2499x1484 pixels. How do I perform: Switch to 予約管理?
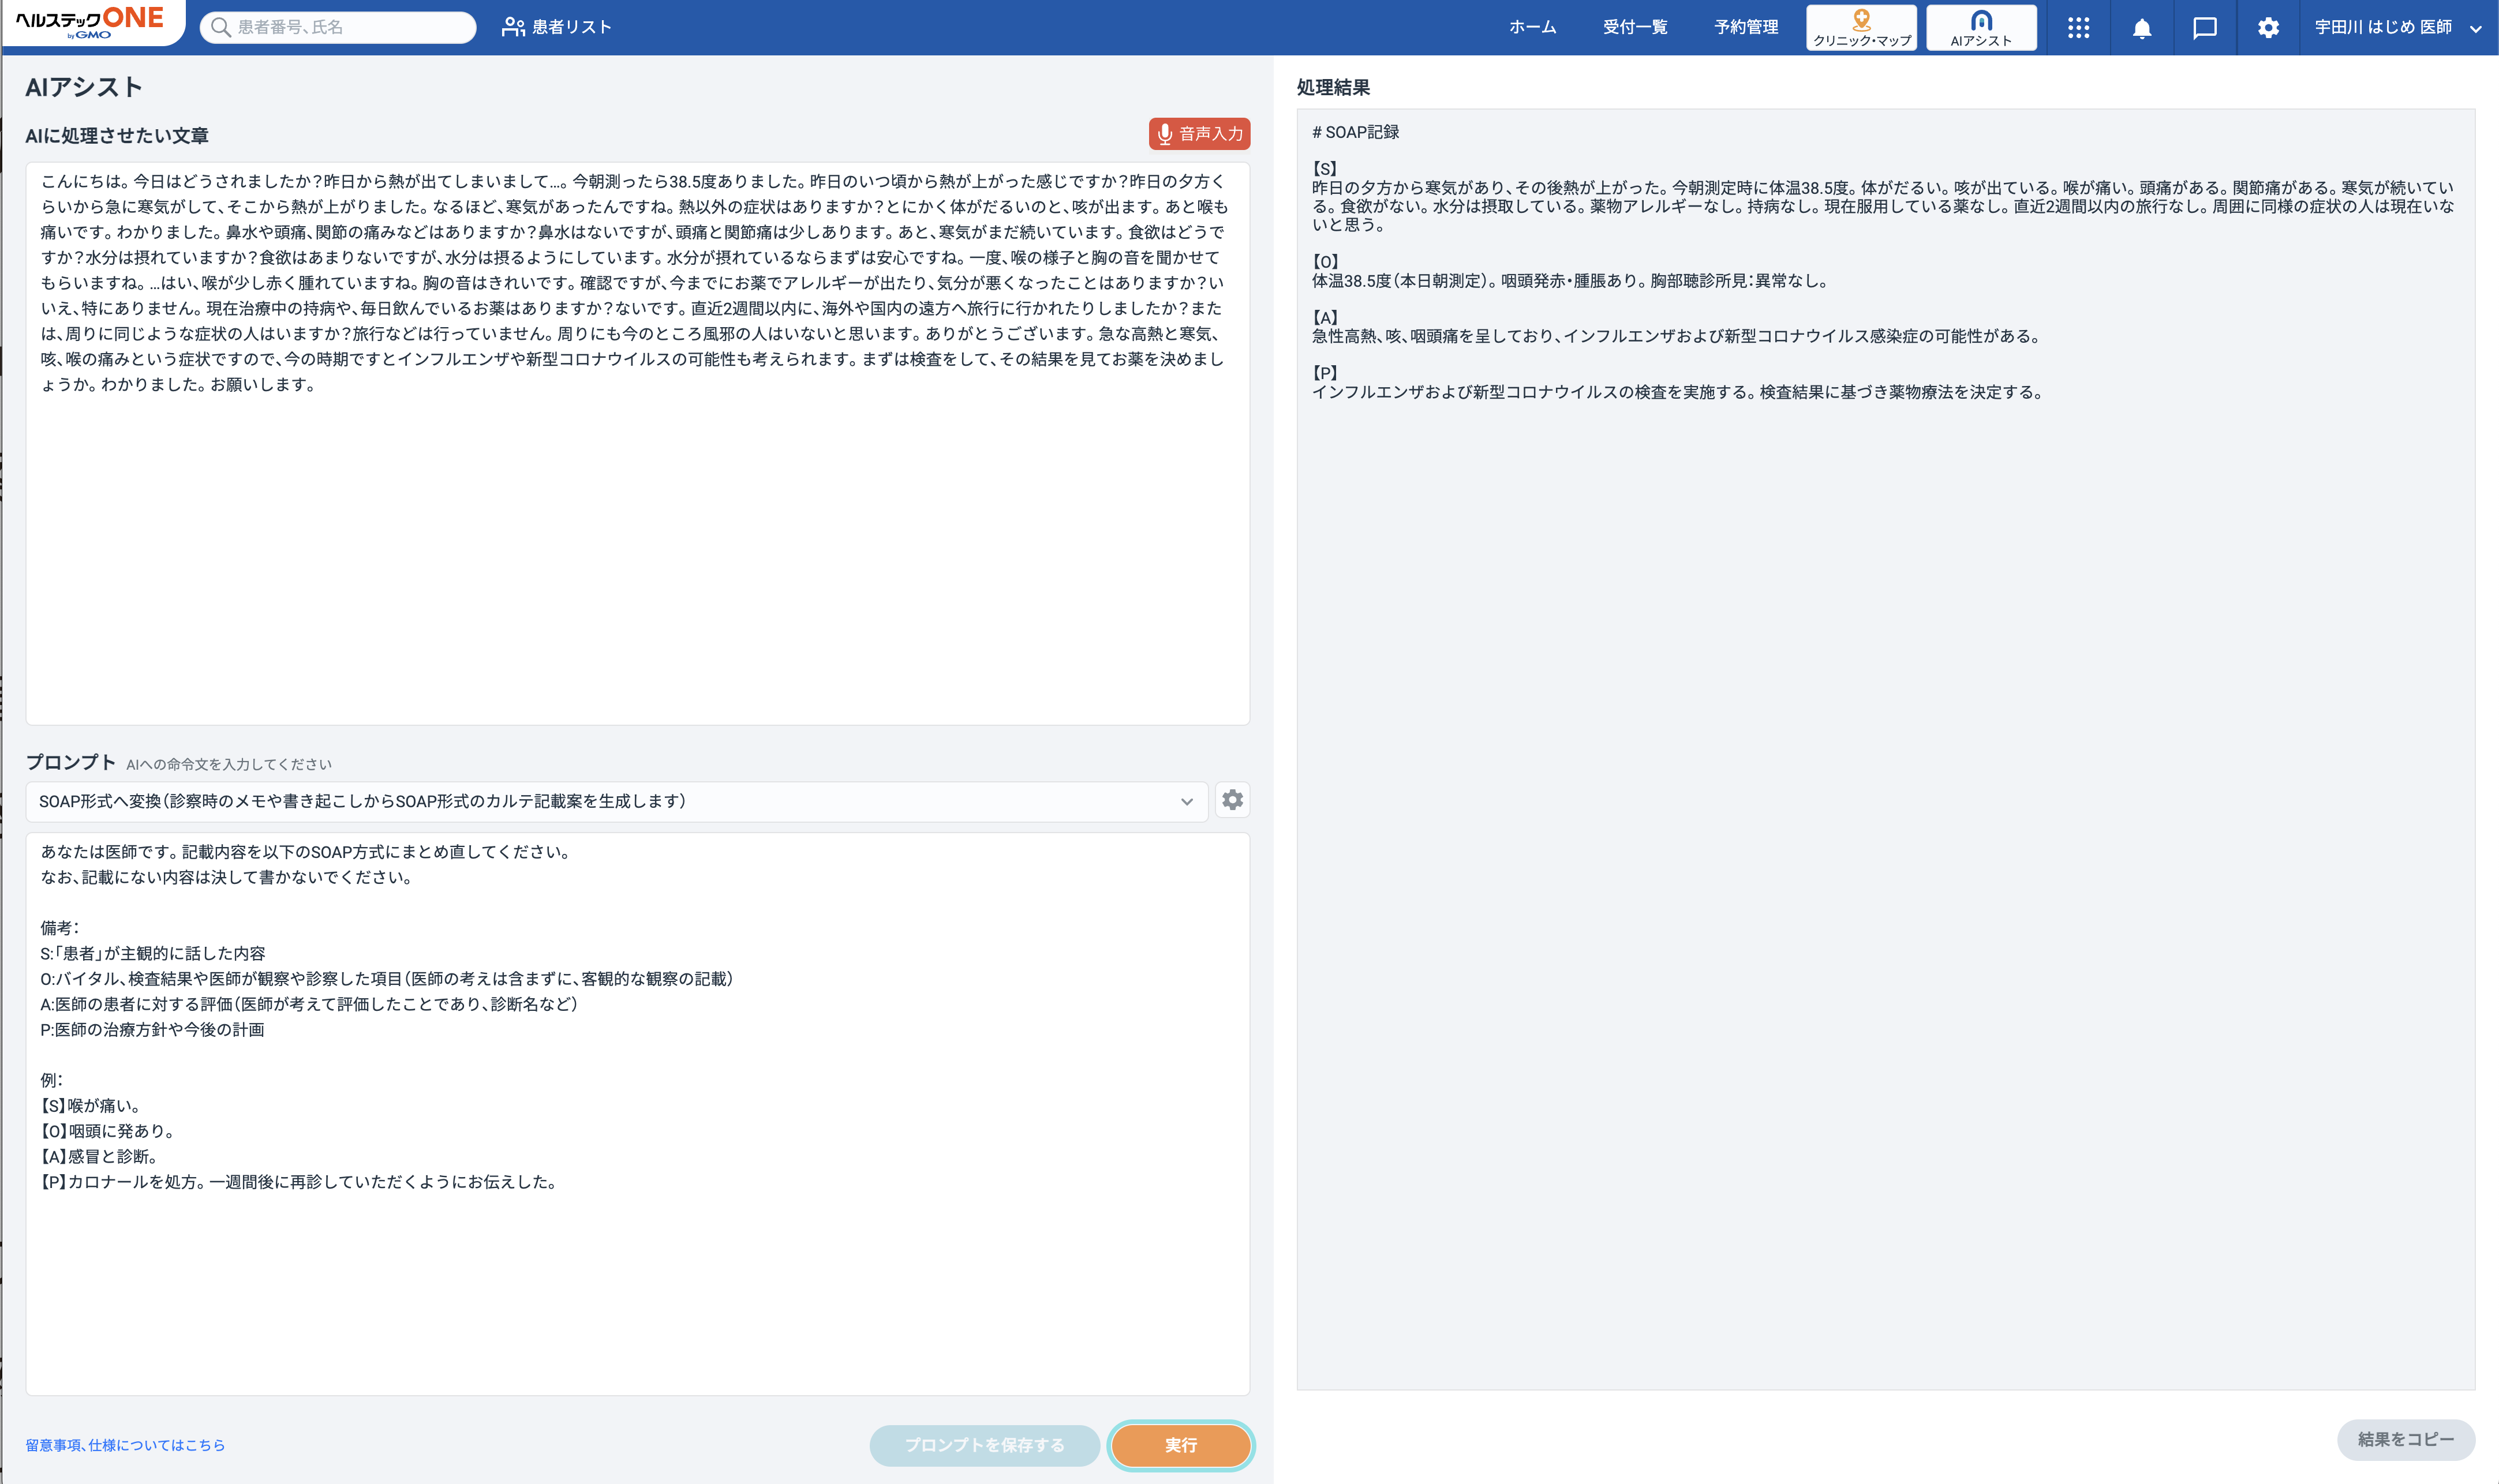click(1745, 27)
